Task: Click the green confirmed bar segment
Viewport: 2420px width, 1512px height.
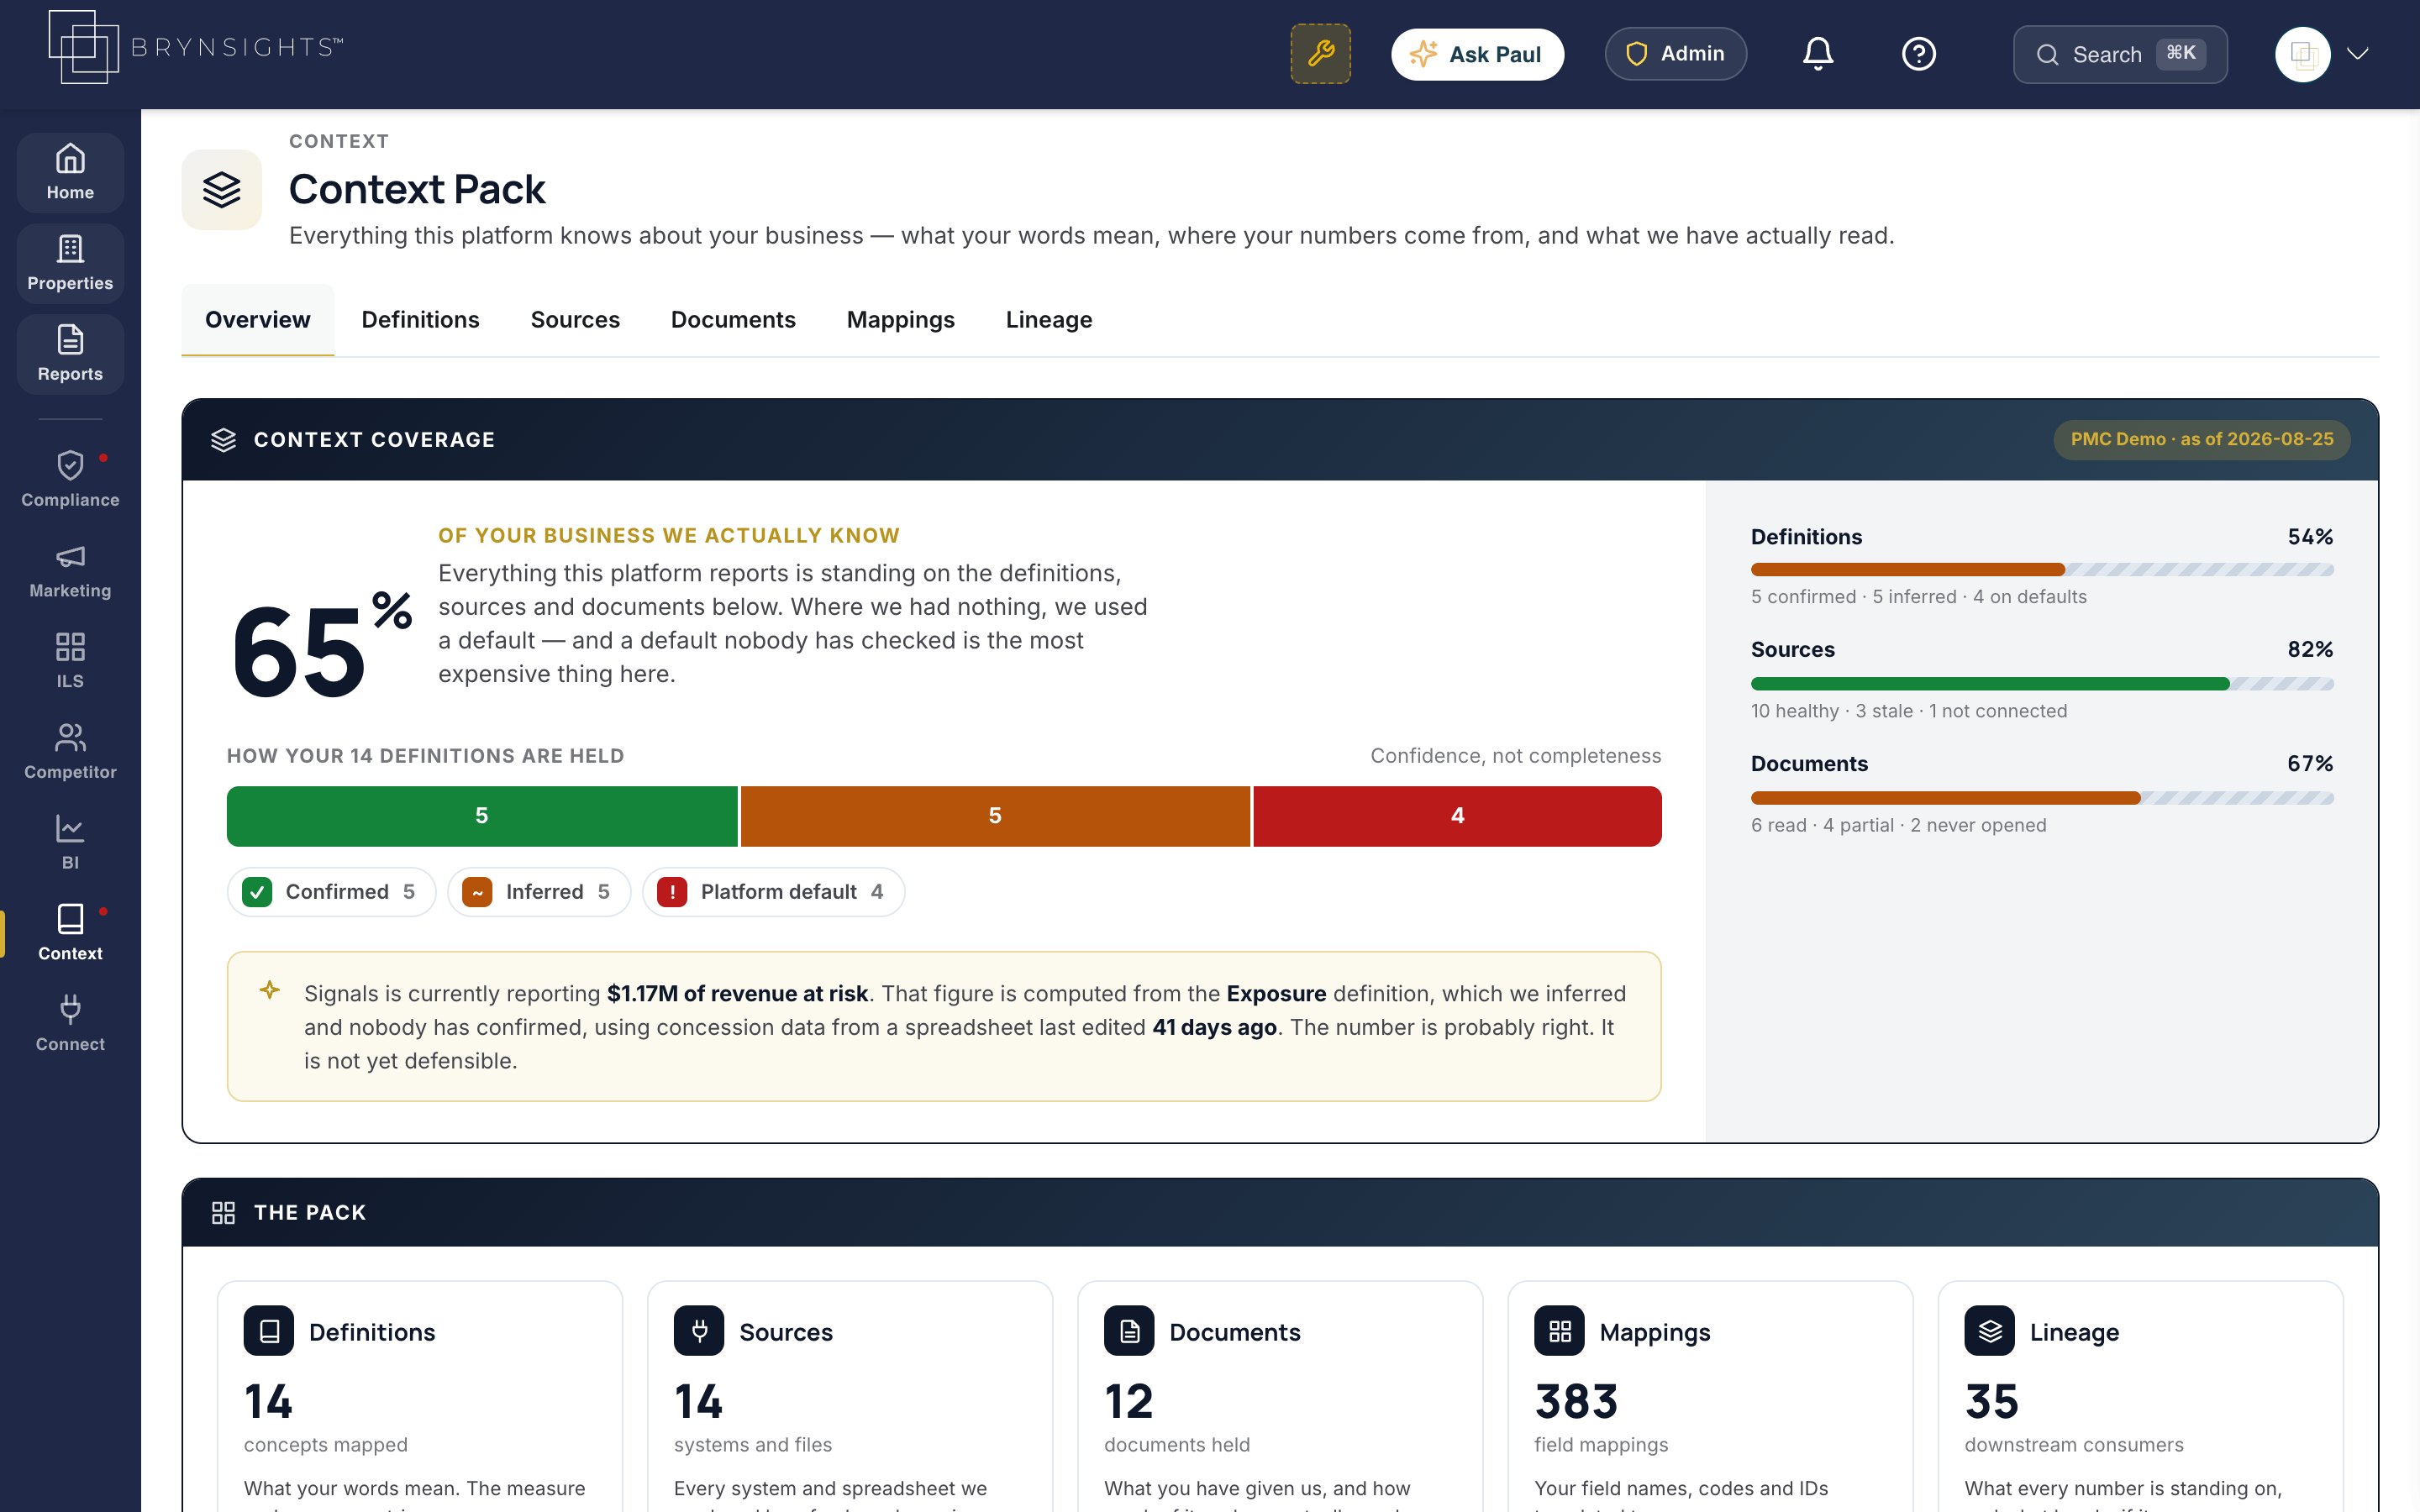Action: click(x=482, y=816)
